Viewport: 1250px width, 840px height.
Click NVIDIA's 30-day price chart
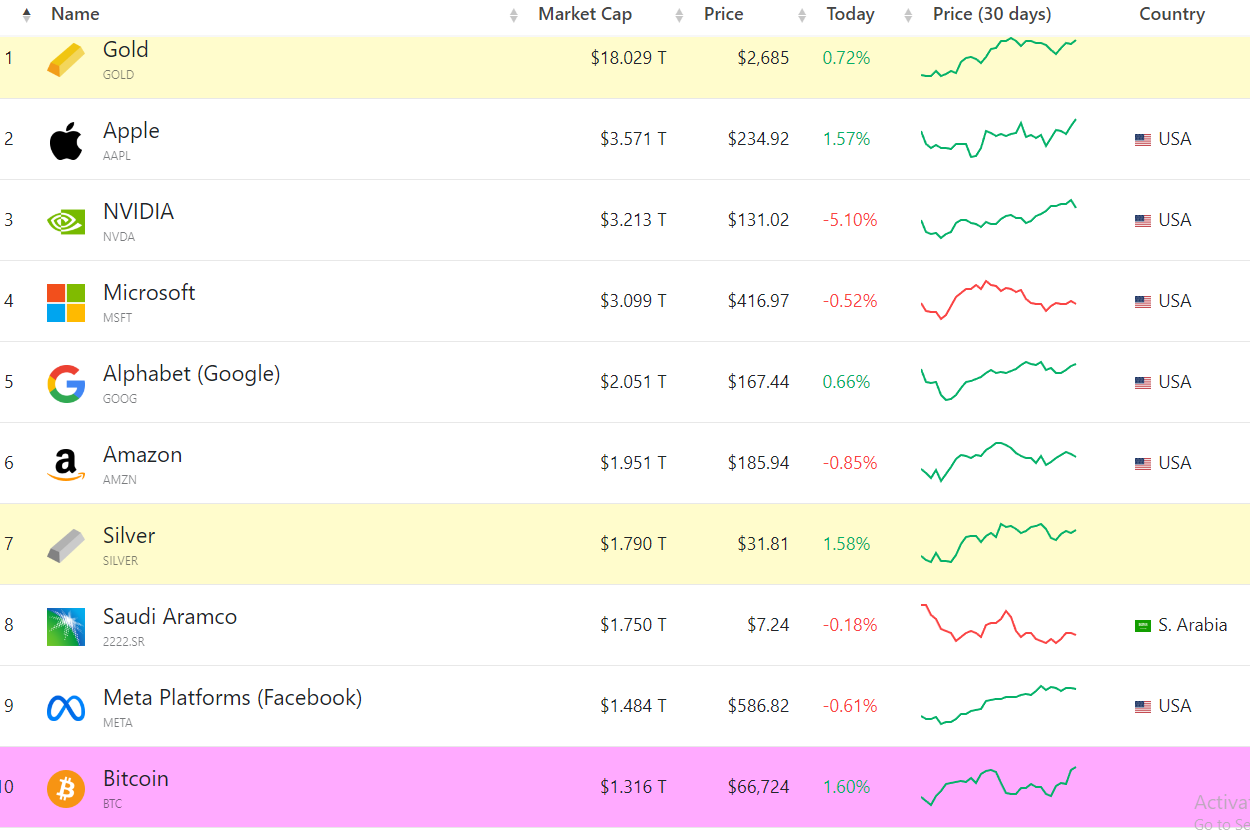click(998, 219)
